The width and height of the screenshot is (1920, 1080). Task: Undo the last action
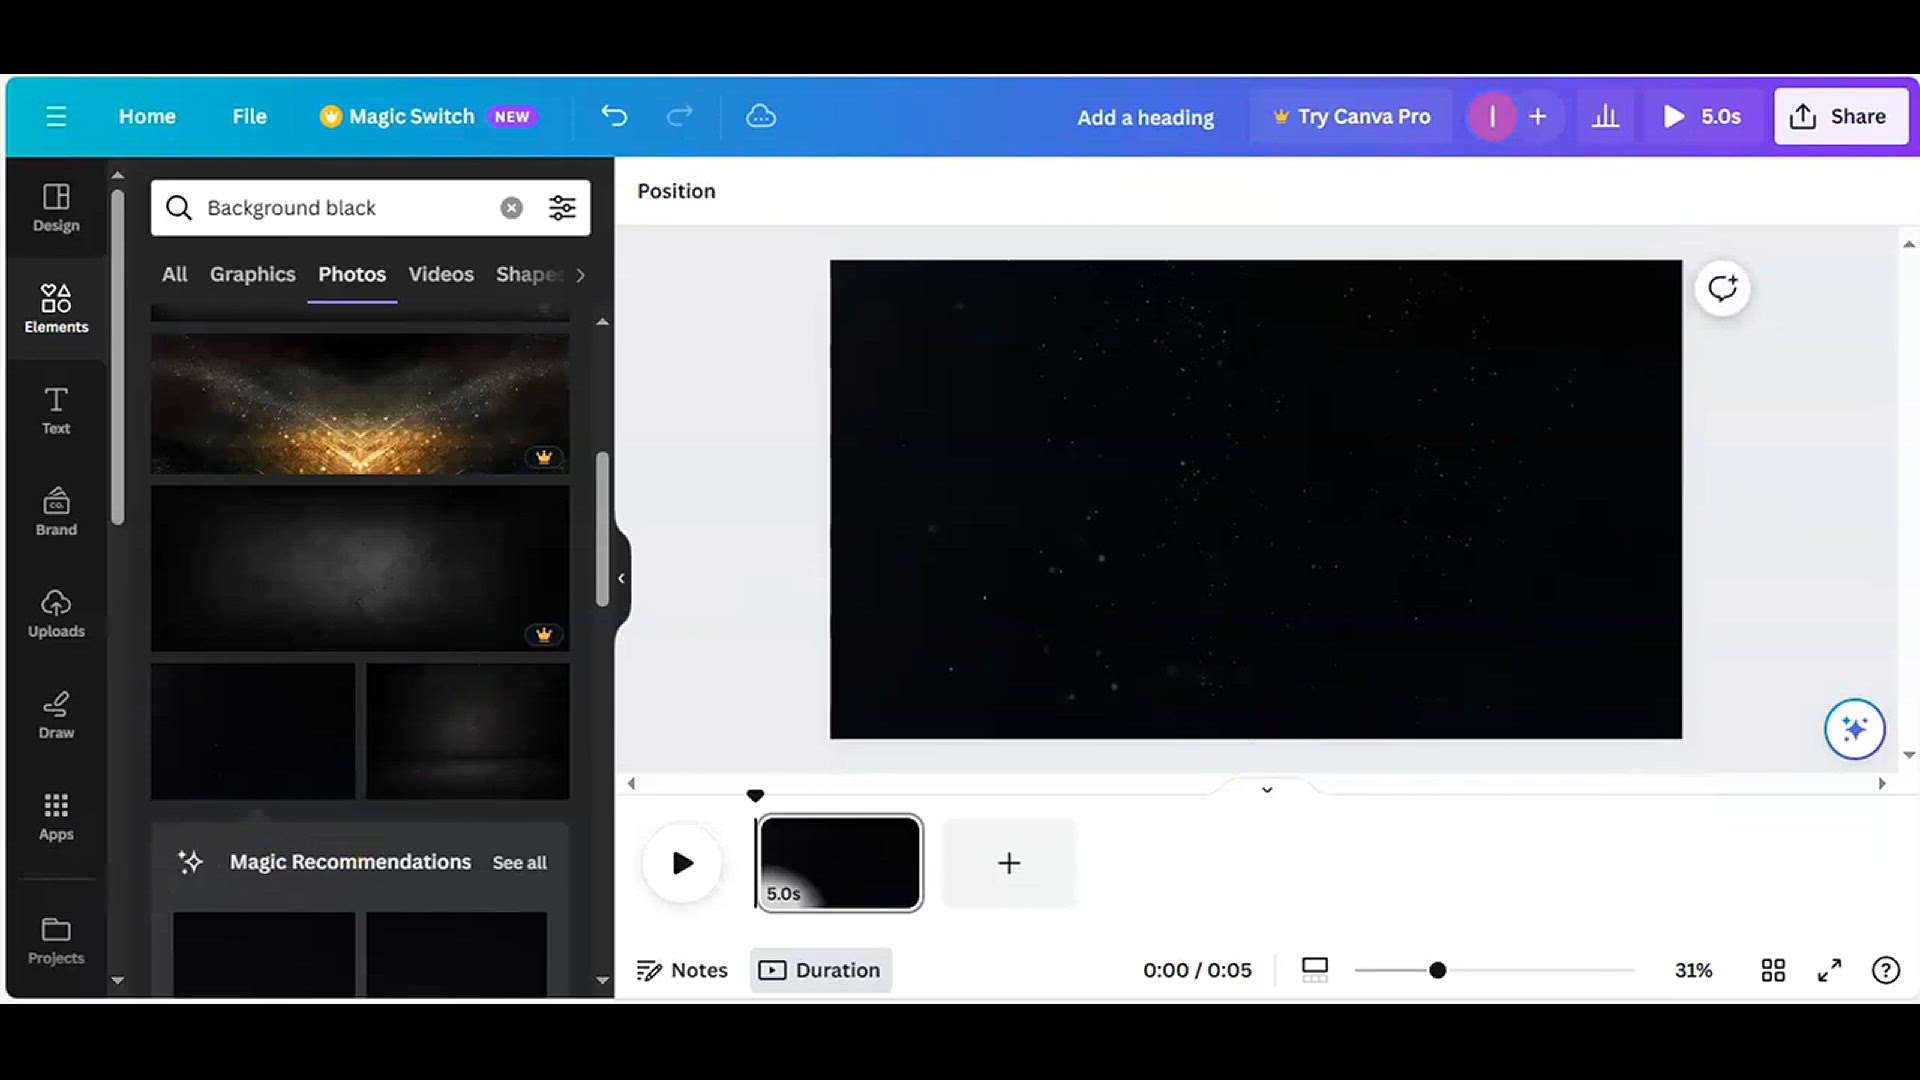point(614,116)
